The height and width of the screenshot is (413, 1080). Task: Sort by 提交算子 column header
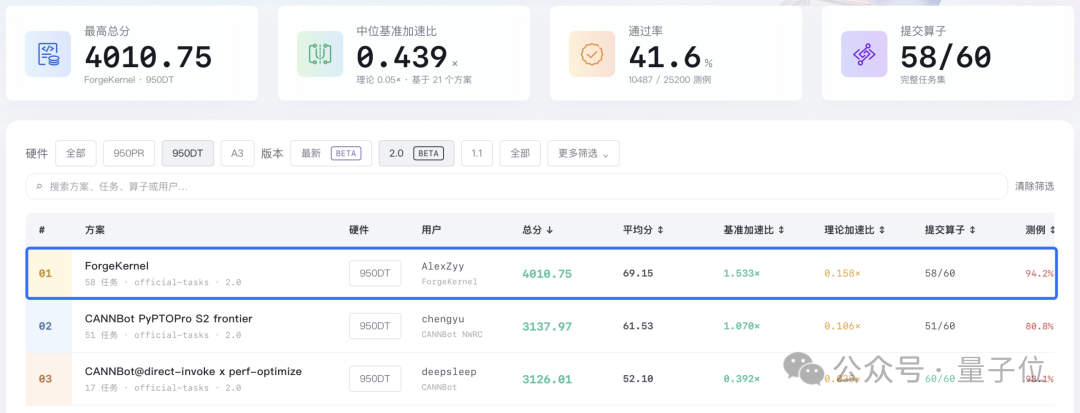951,230
